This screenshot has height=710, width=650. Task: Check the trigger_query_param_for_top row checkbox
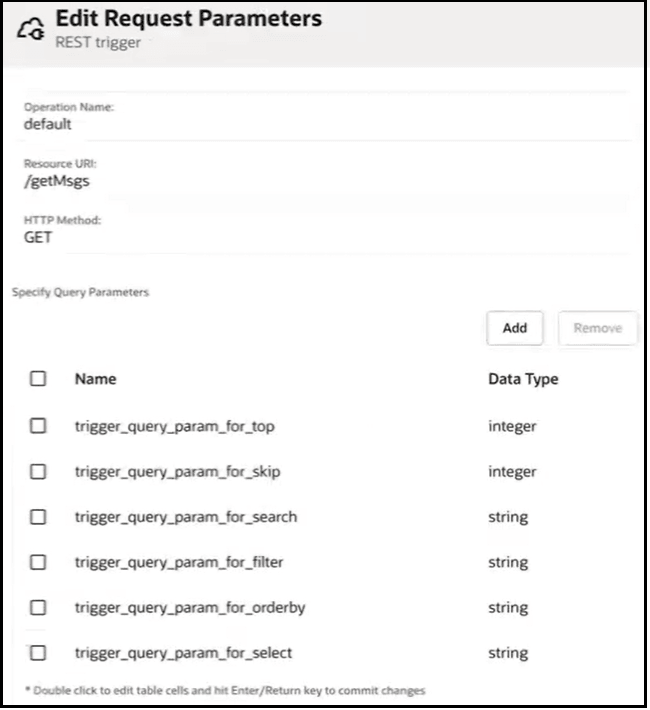click(38, 426)
